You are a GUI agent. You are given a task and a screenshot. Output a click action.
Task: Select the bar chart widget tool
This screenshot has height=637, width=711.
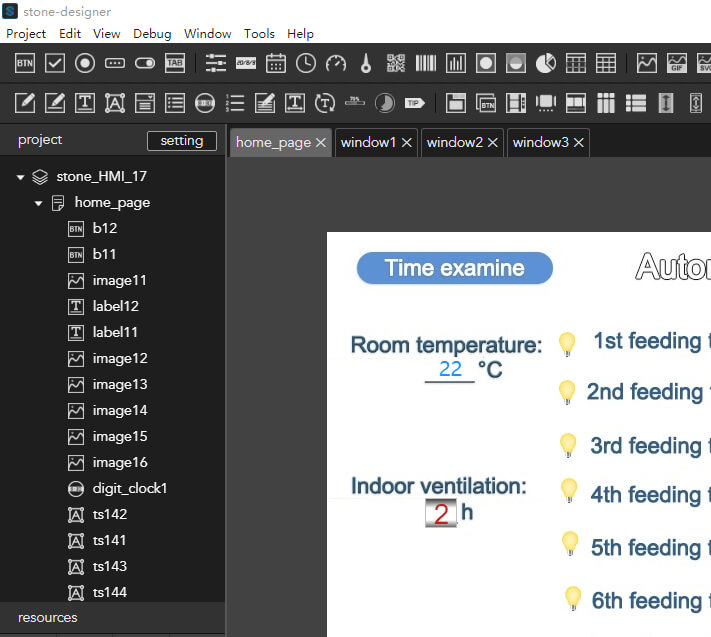[456, 63]
